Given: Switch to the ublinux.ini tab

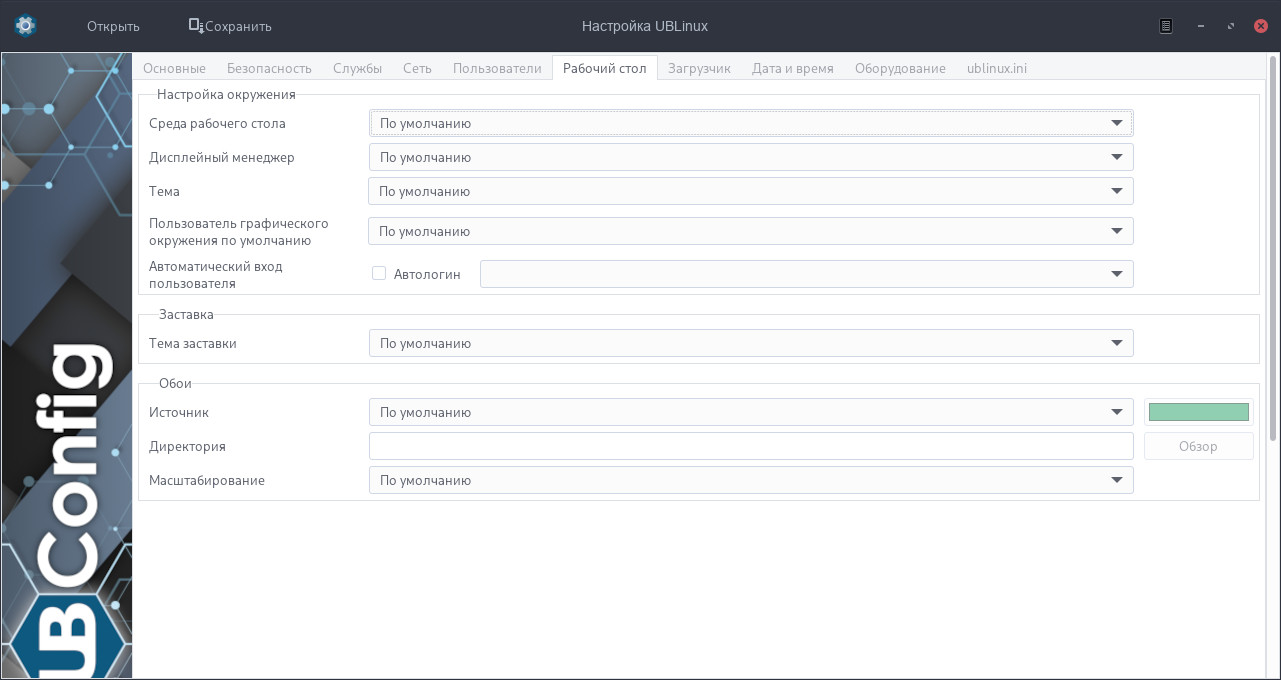Looking at the screenshot, I should [996, 68].
